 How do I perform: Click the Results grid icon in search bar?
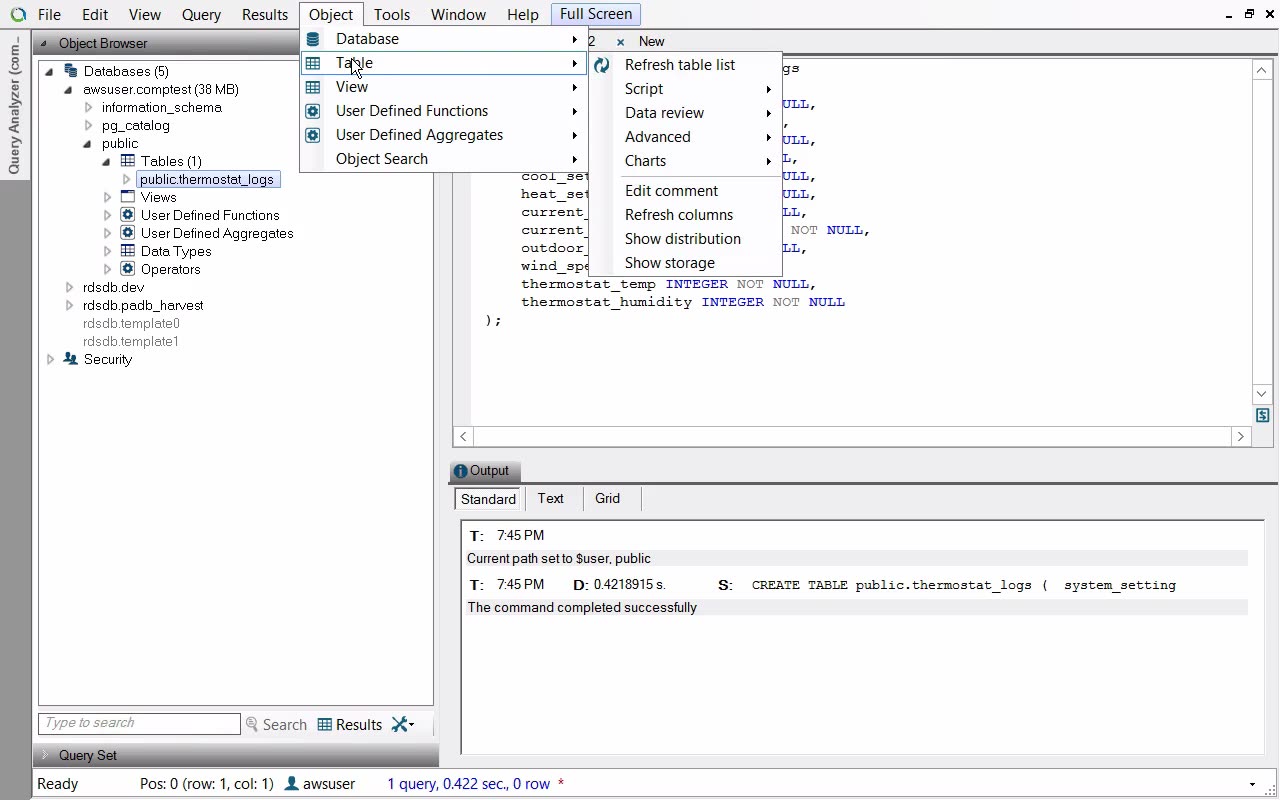tap(325, 725)
